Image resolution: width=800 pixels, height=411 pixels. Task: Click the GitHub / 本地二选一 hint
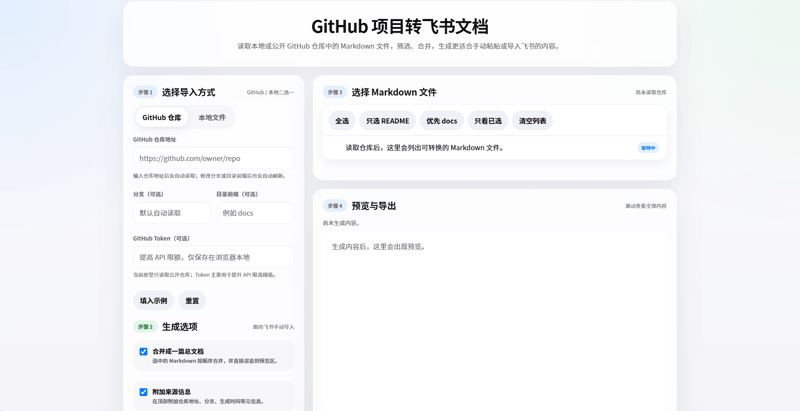coord(270,92)
